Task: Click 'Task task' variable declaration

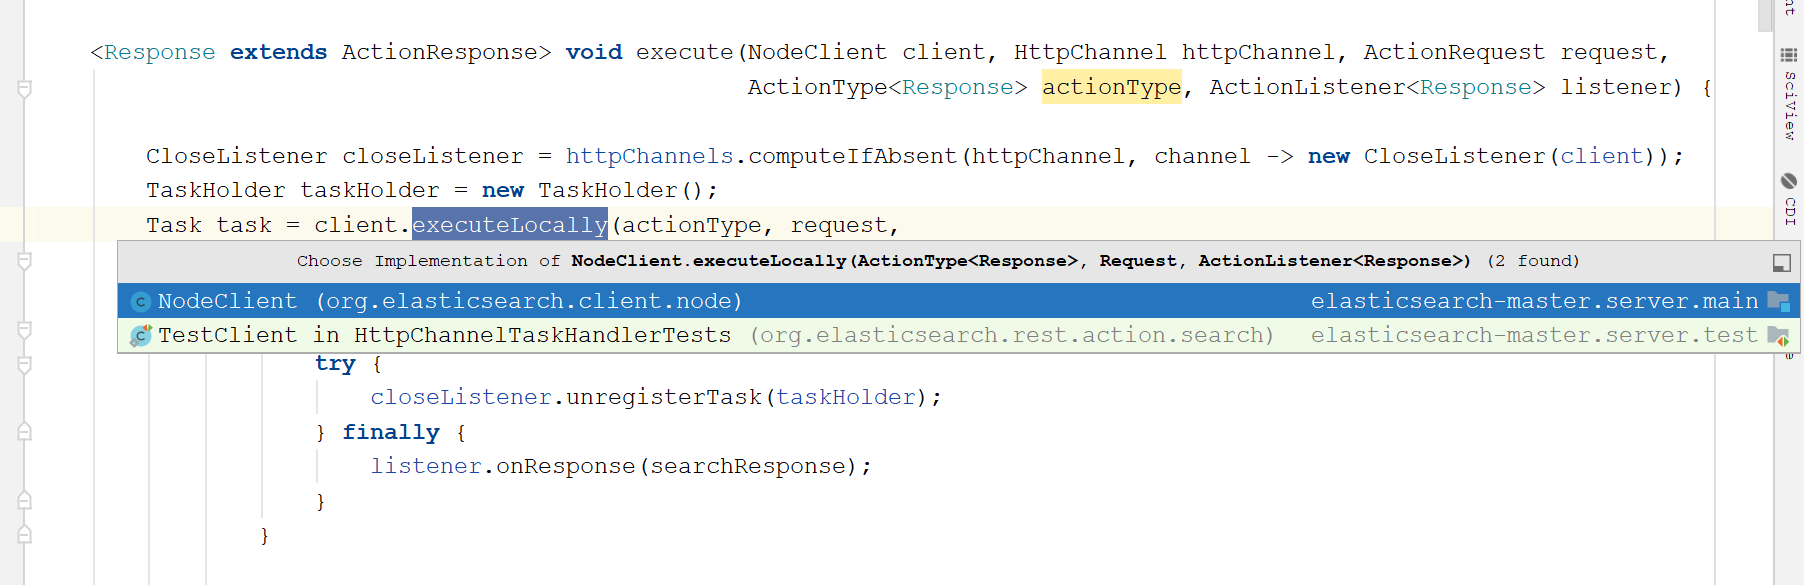Action: 208,225
